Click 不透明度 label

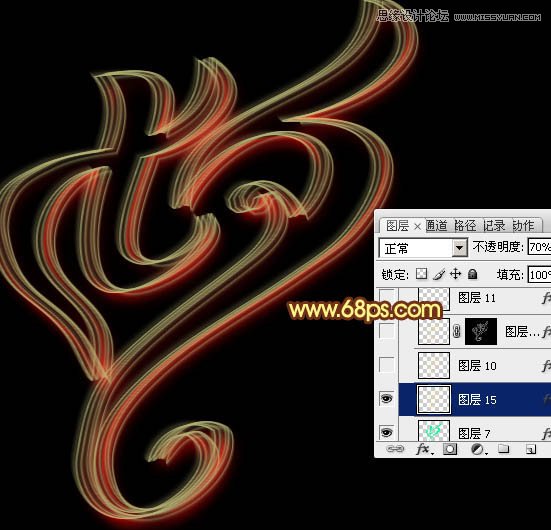point(498,247)
